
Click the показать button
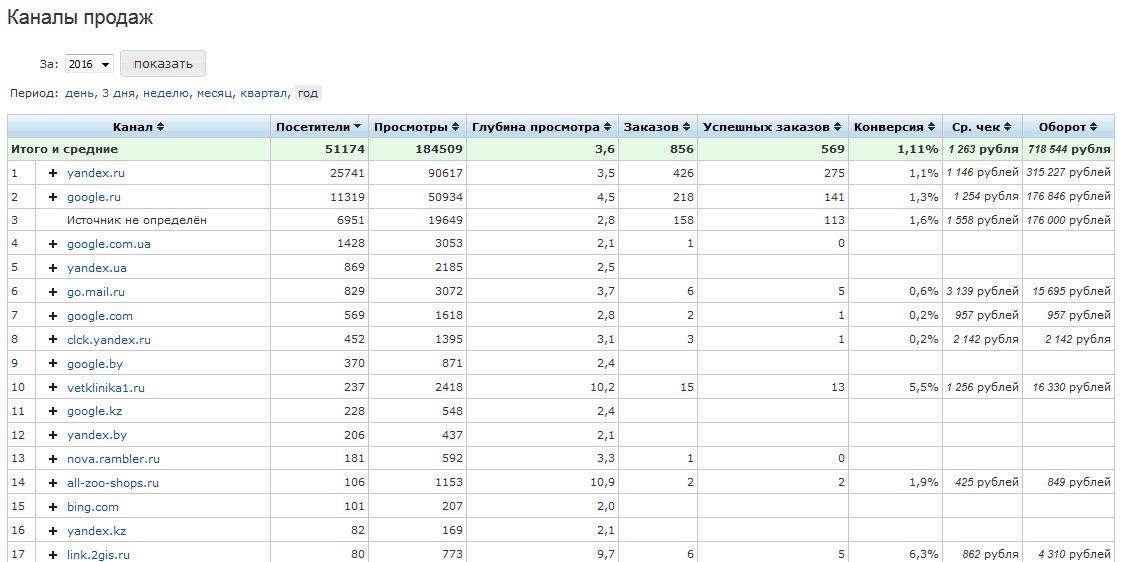tap(163, 64)
